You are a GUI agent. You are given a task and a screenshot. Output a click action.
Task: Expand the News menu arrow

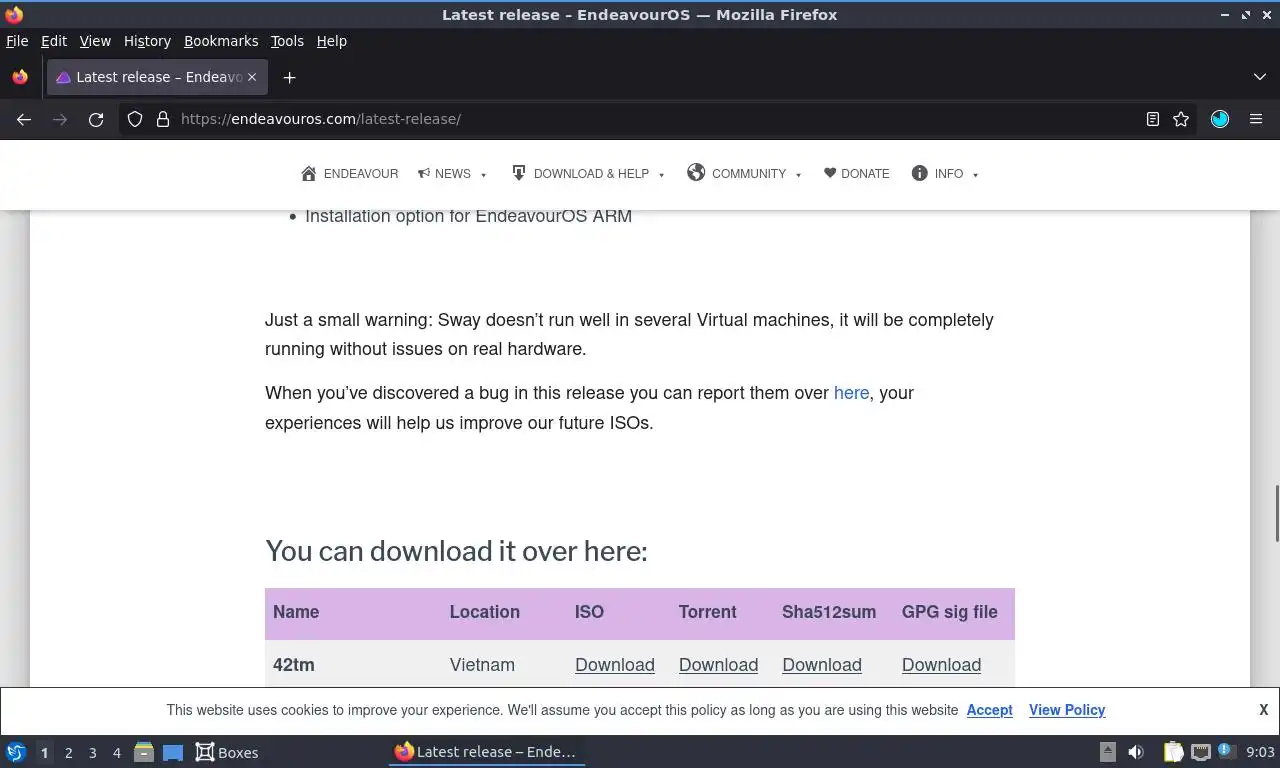click(484, 175)
